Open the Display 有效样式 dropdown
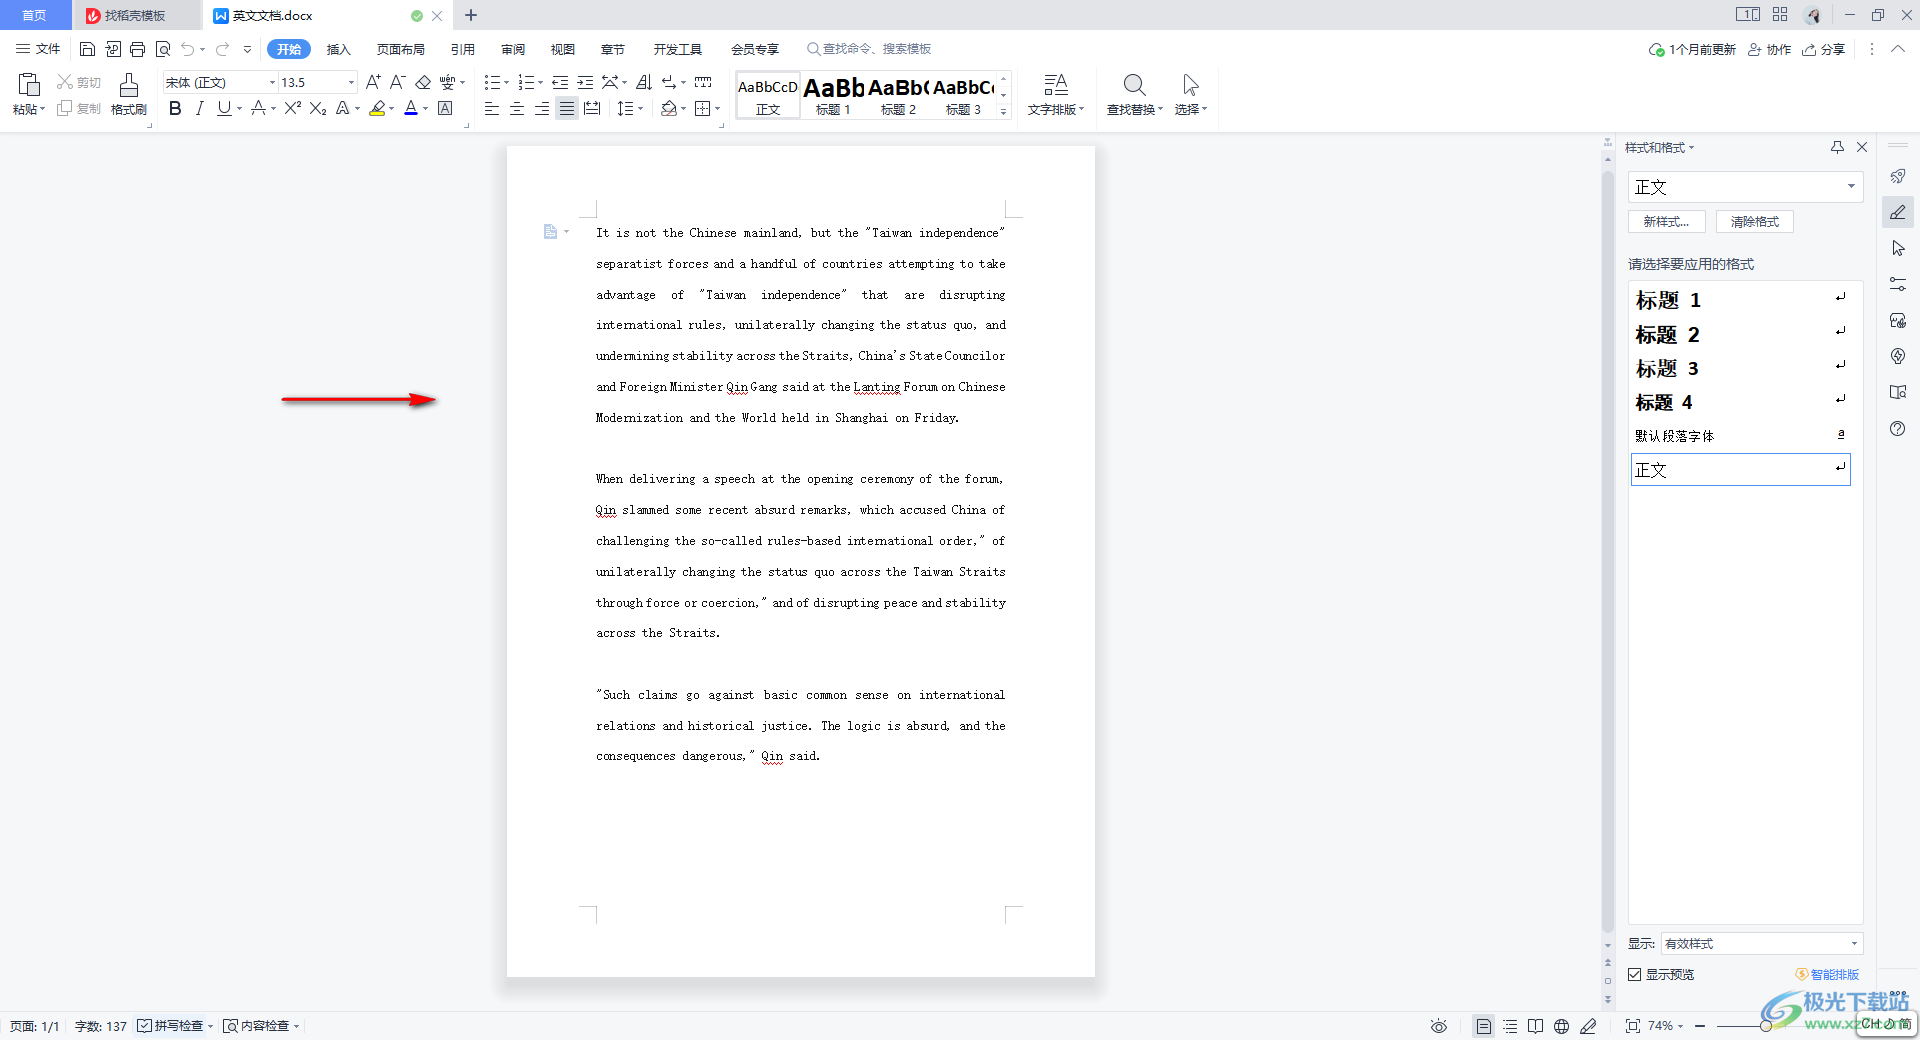This screenshot has height=1040, width=1920. click(1854, 943)
